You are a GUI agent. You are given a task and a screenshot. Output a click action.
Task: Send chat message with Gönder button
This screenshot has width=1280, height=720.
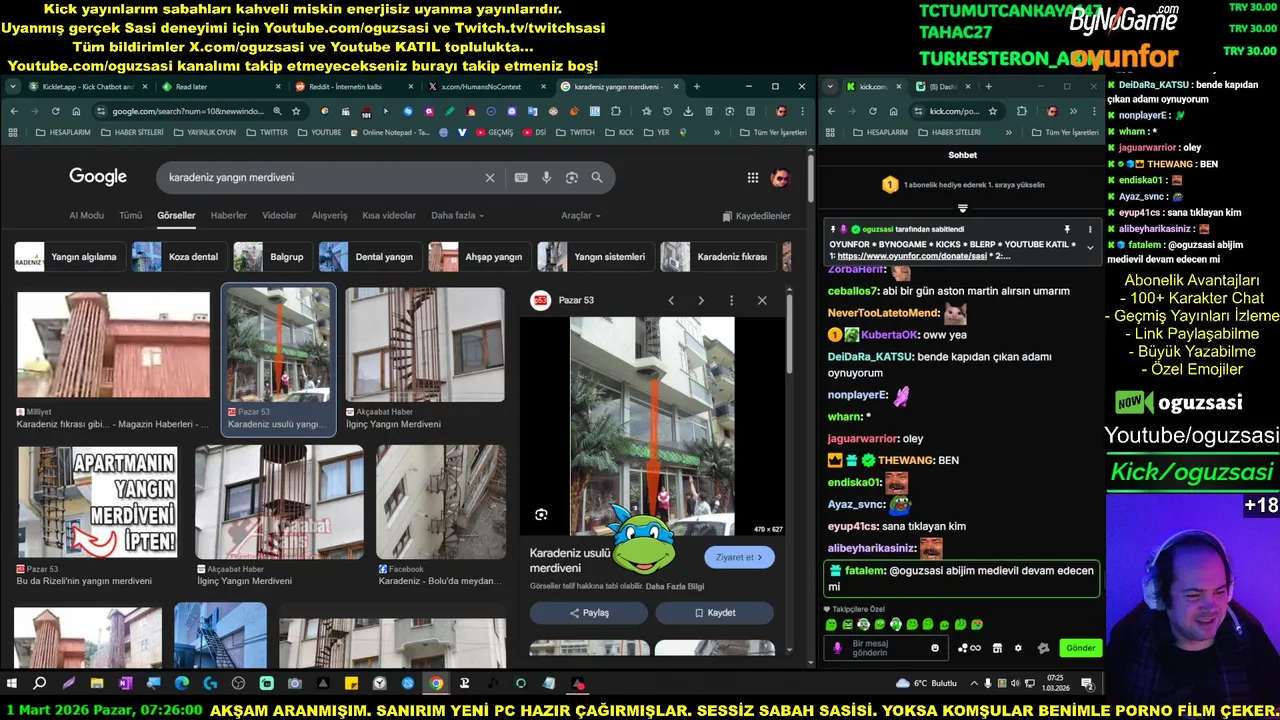(1081, 648)
